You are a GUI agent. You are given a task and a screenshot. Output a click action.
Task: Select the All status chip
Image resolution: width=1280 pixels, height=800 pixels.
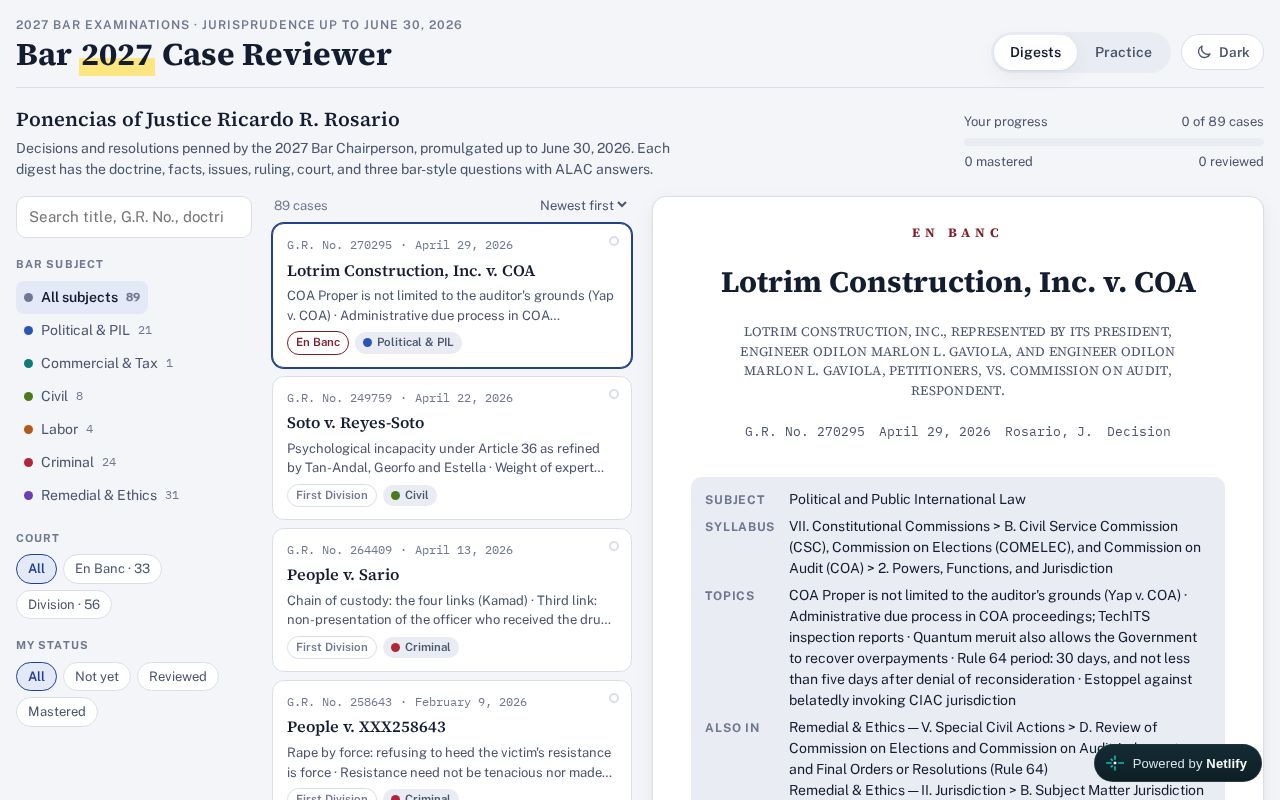[36, 677]
